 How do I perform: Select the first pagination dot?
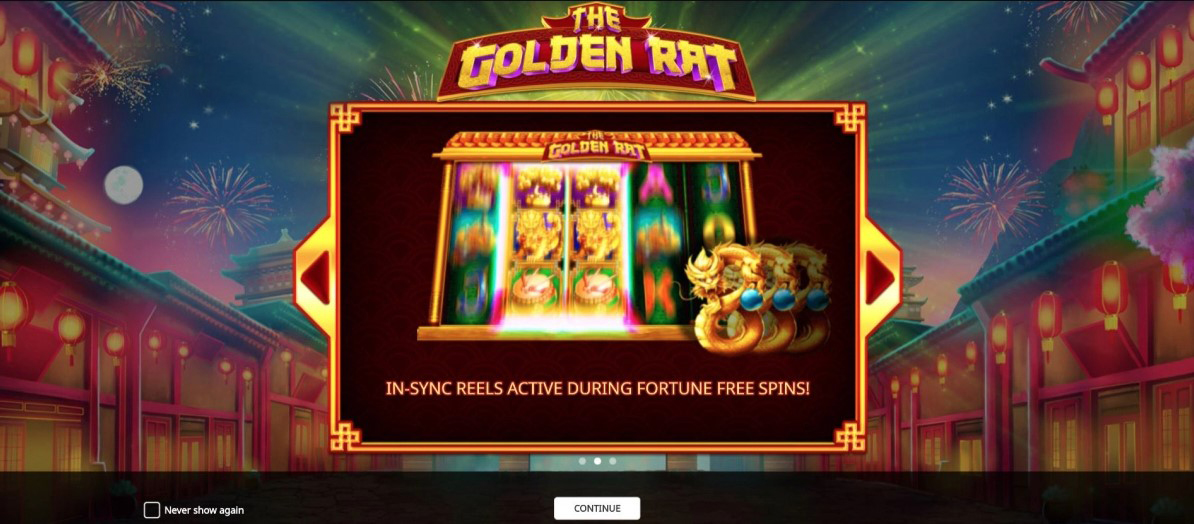(x=583, y=461)
